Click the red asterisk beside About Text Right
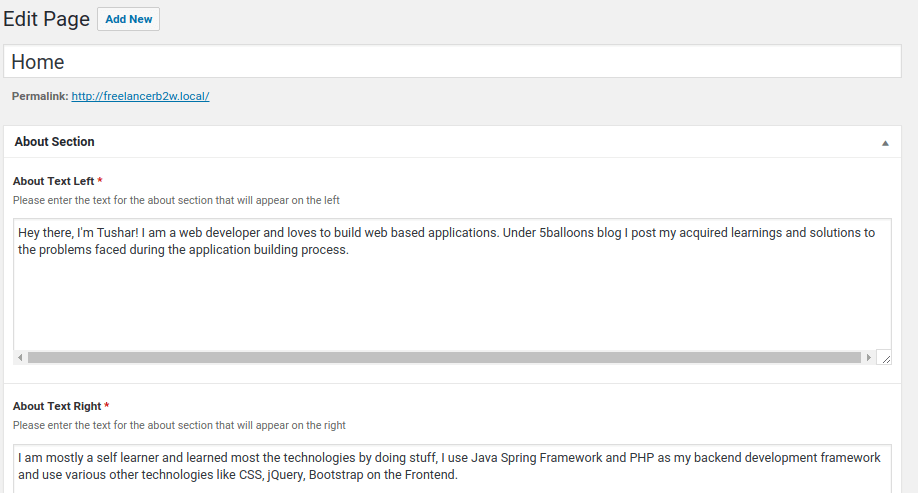The width and height of the screenshot is (918, 493). 107,407
